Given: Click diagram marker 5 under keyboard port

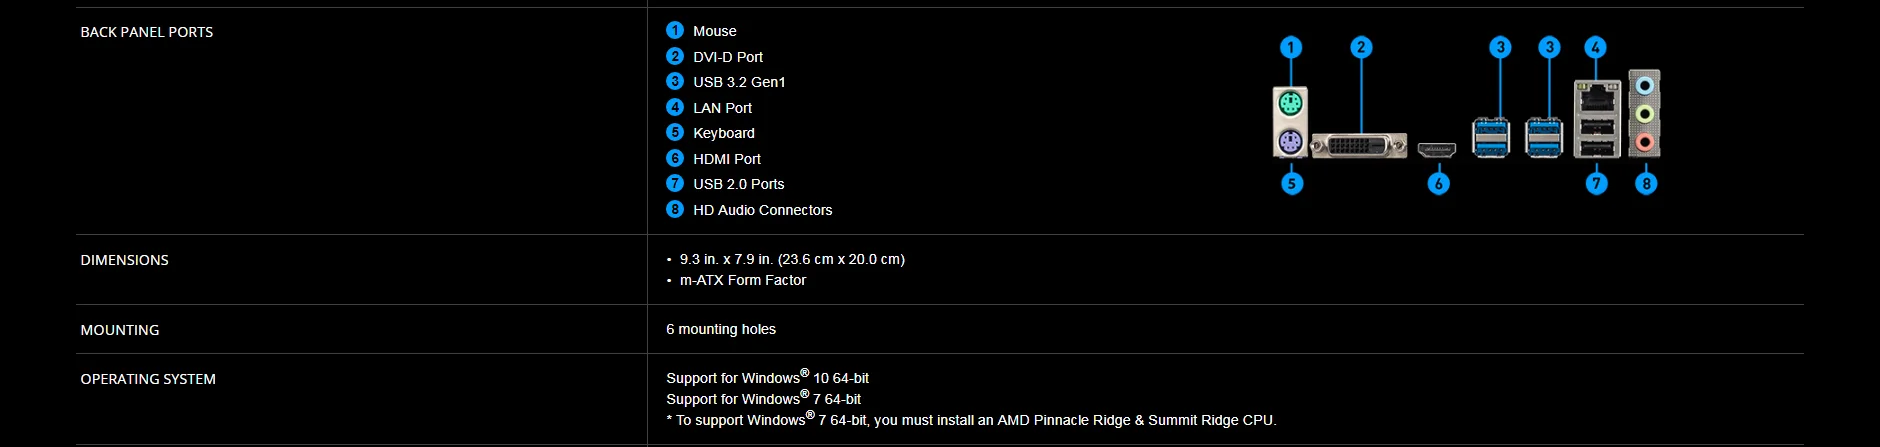Looking at the screenshot, I should [1292, 183].
